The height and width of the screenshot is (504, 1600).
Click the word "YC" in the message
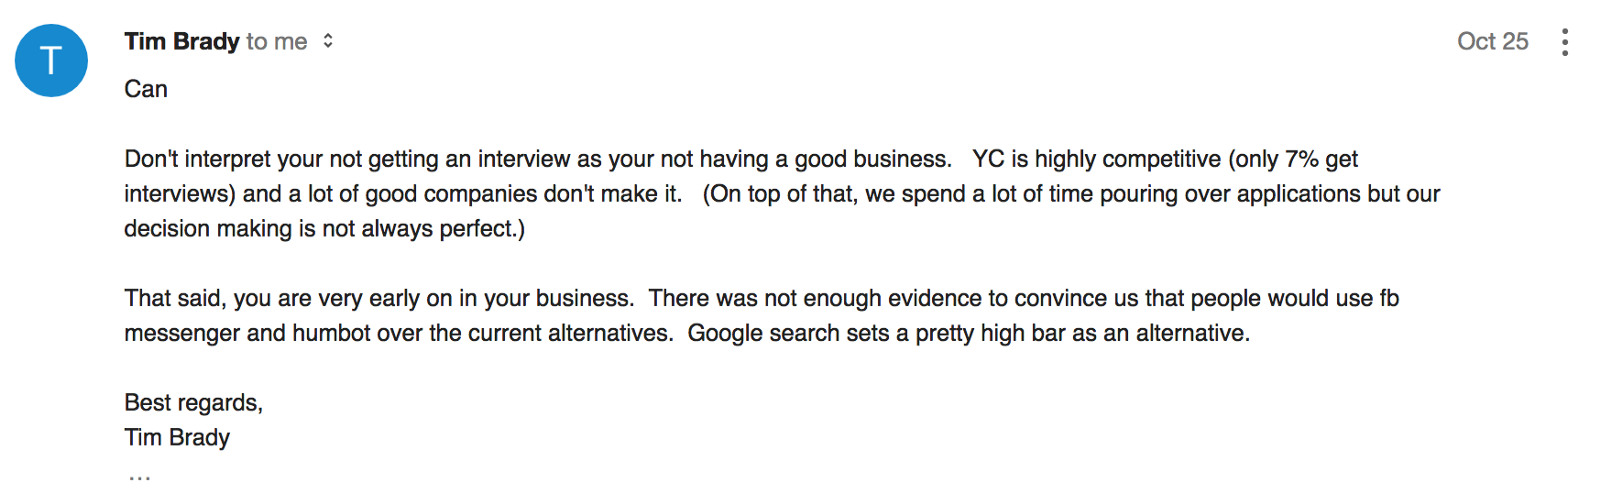[988, 159]
